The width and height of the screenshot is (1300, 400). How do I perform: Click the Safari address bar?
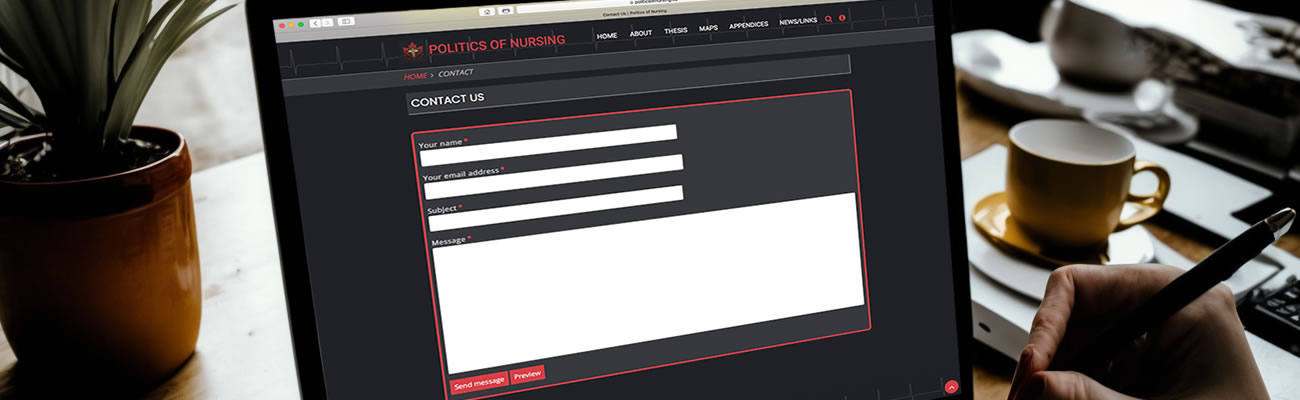640,4
